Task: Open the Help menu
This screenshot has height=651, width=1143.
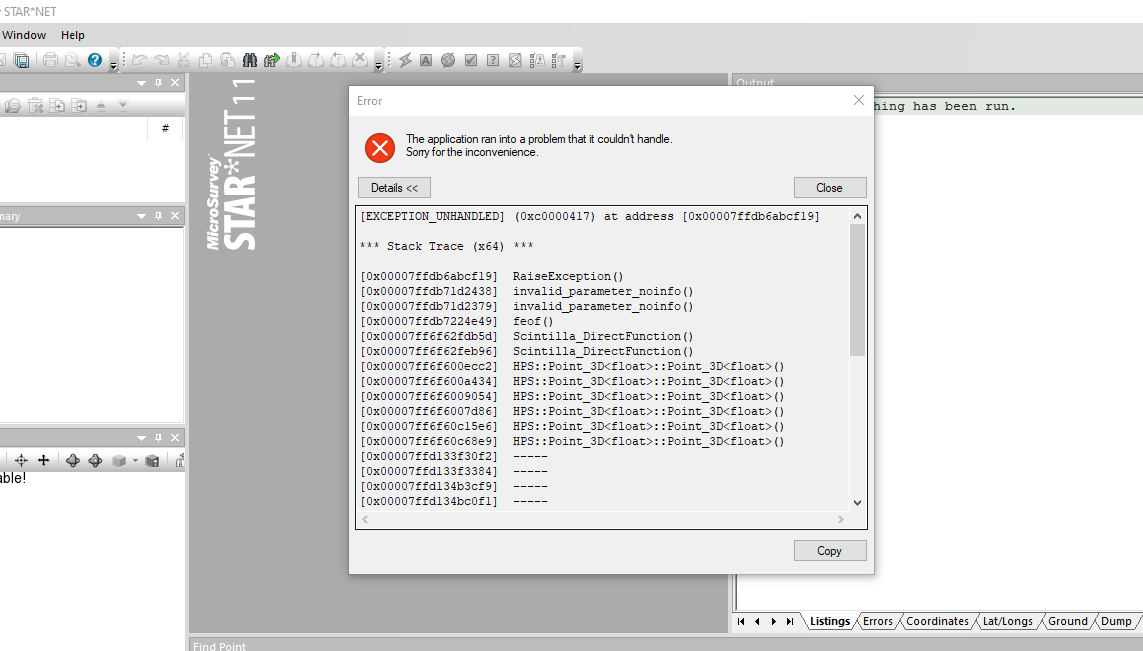Action: pyautogui.click(x=73, y=35)
